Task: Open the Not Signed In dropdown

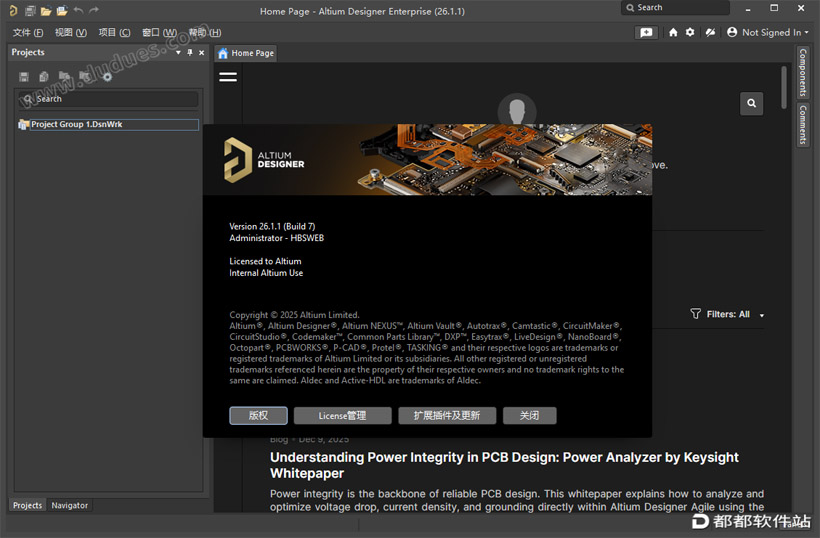Action: [x=775, y=32]
